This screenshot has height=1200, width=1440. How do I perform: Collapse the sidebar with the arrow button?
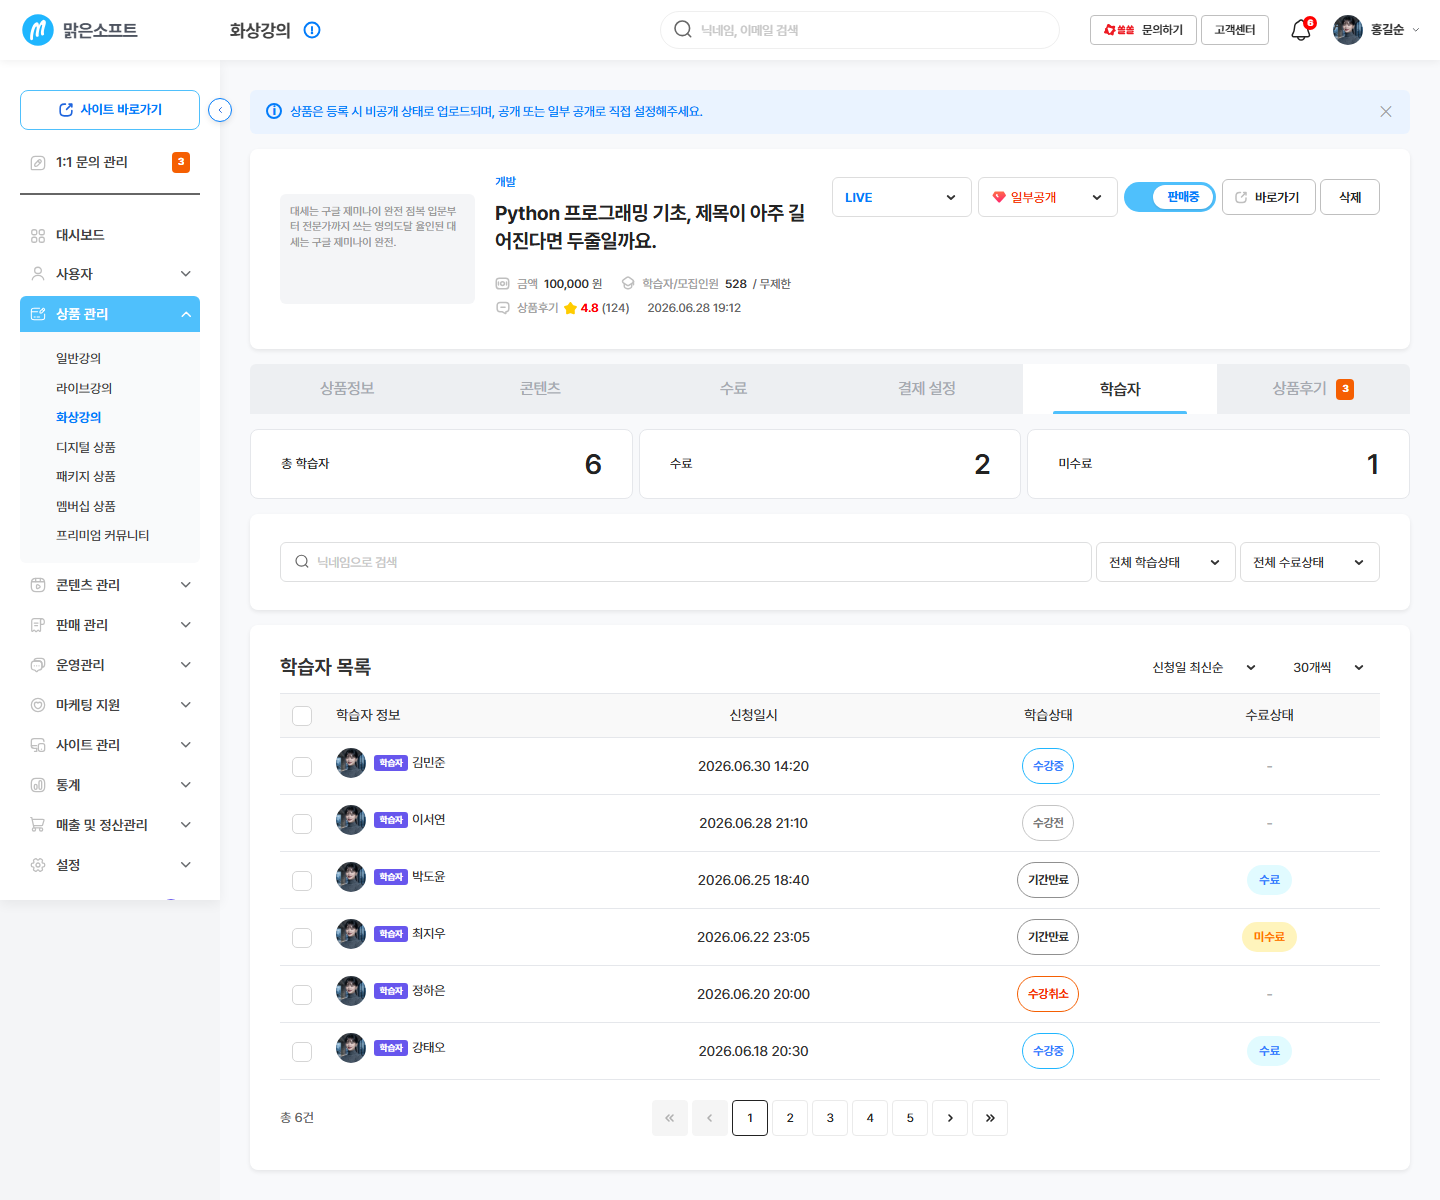[220, 110]
